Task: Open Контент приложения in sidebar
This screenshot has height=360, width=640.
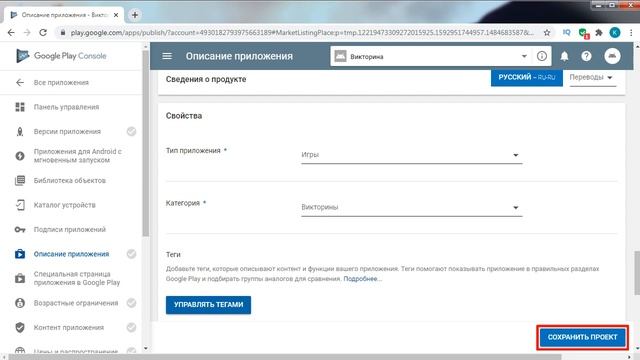Action: pyautogui.click(x=69, y=327)
